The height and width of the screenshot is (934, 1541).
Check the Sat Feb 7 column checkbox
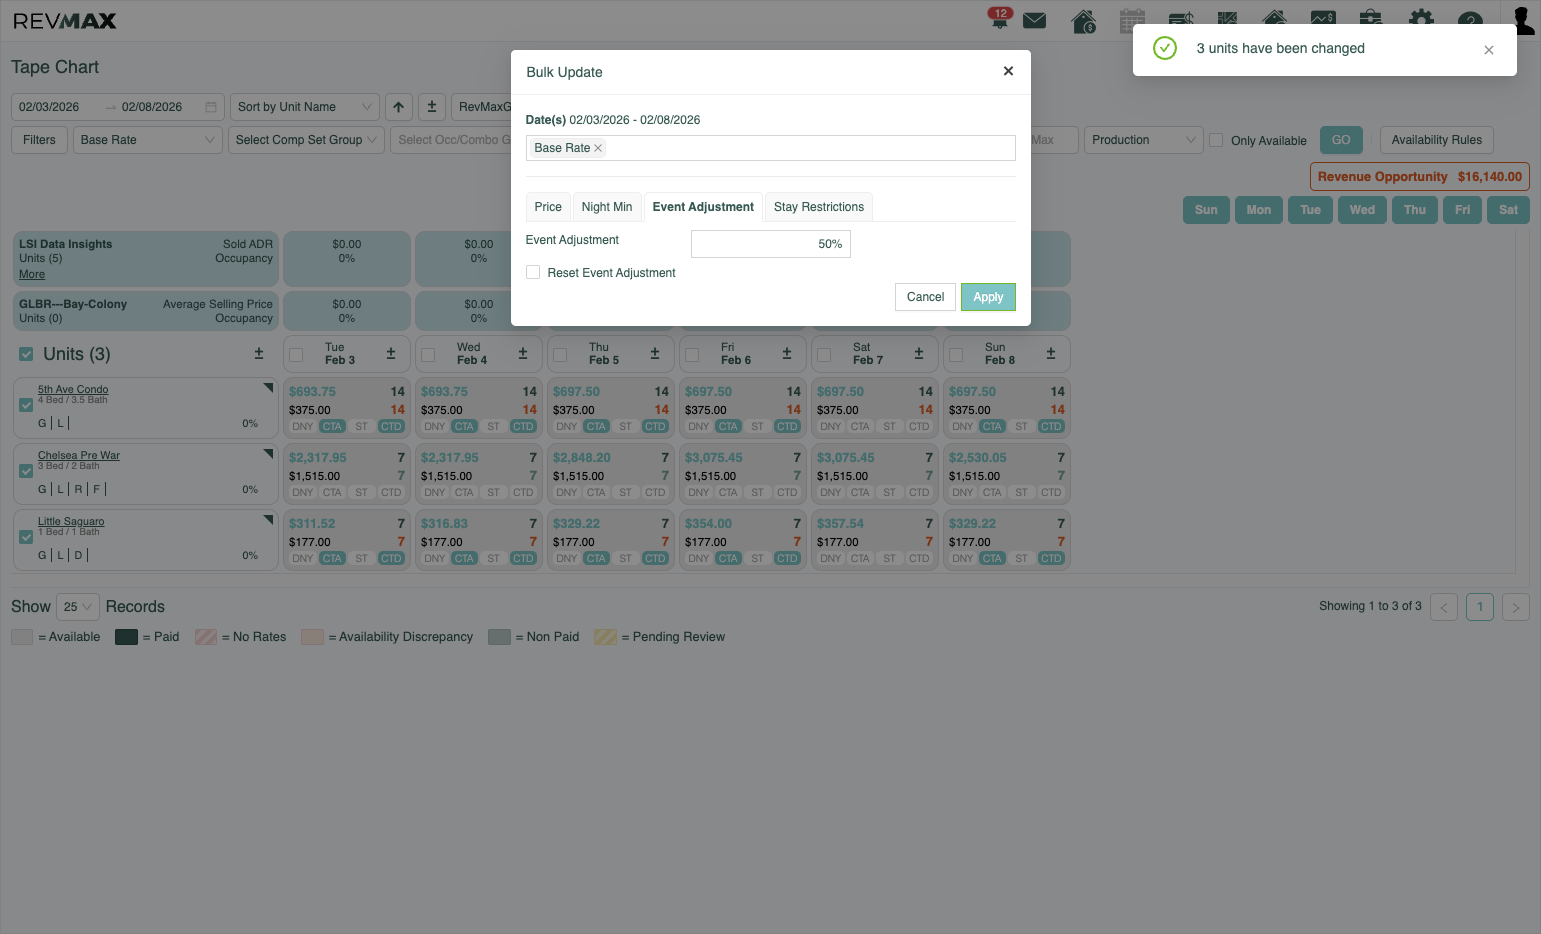pyautogui.click(x=824, y=355)
